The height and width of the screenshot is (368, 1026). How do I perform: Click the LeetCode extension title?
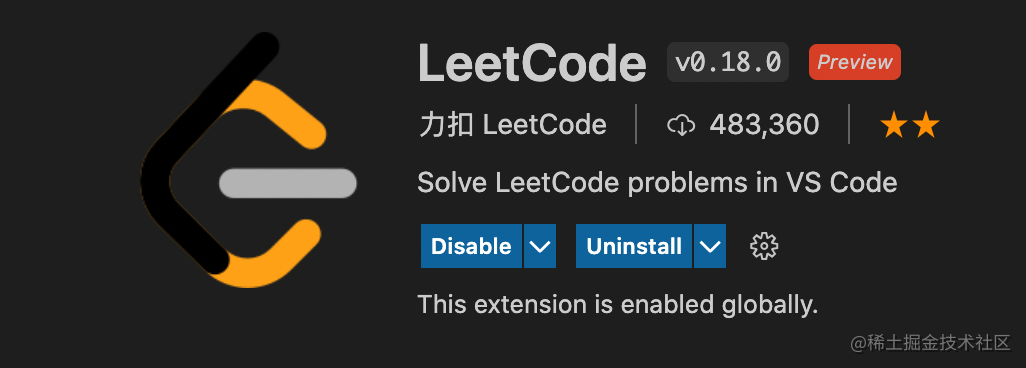pyautogui.click(x=532, y=63)
